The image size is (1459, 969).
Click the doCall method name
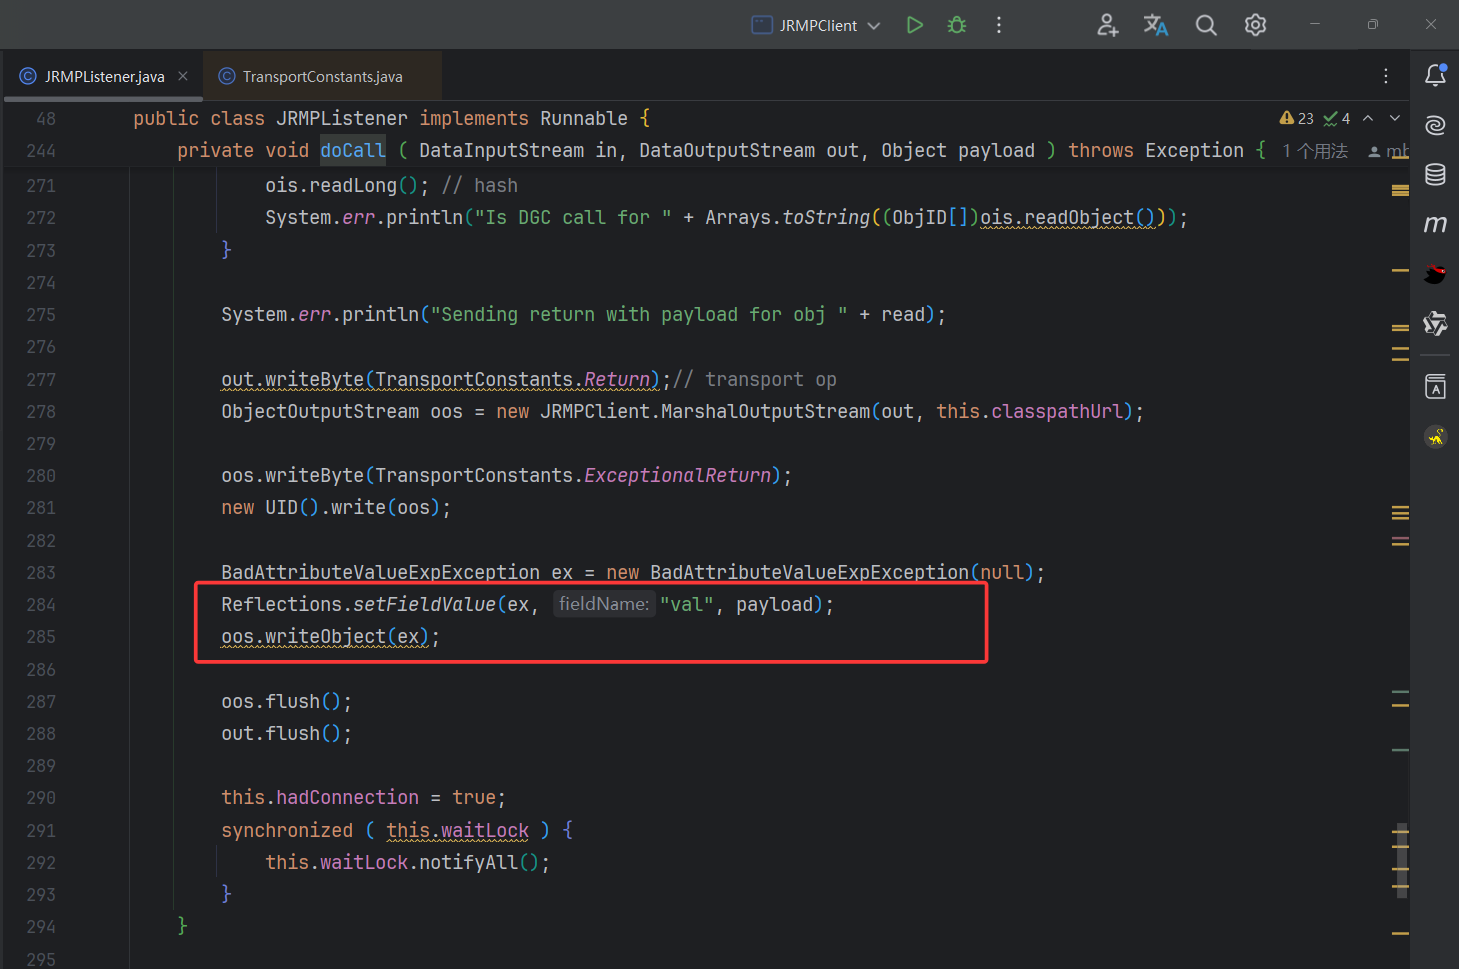tap(352, 150)
